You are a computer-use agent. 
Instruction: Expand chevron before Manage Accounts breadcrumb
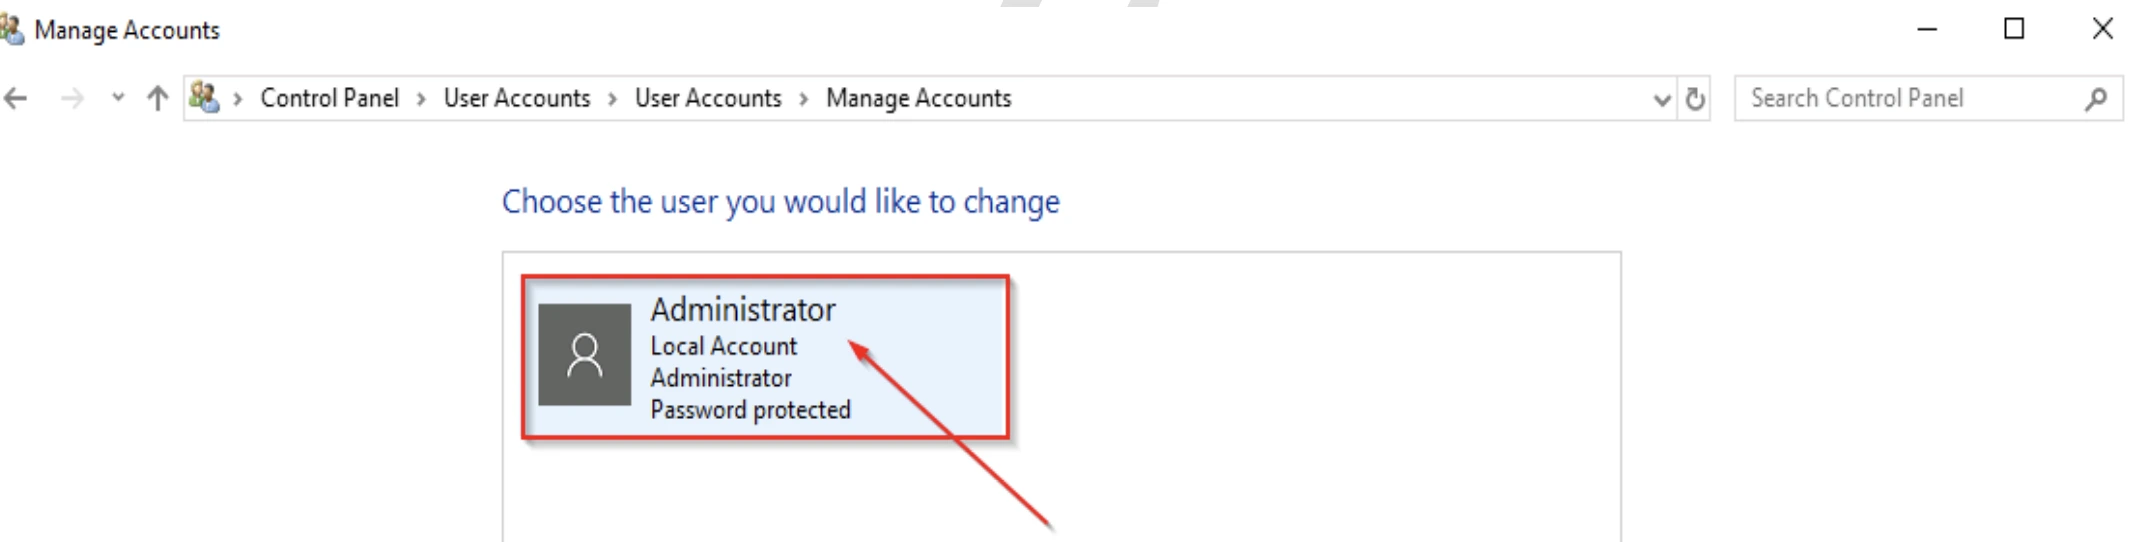coord(803,99)
